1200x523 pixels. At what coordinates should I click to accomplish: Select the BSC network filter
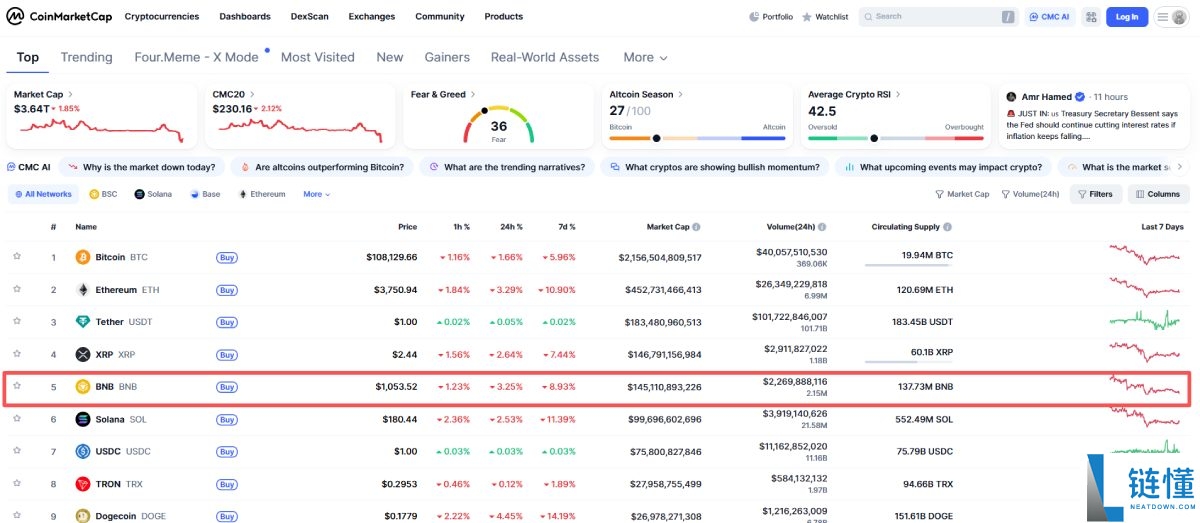pos(103,194)
